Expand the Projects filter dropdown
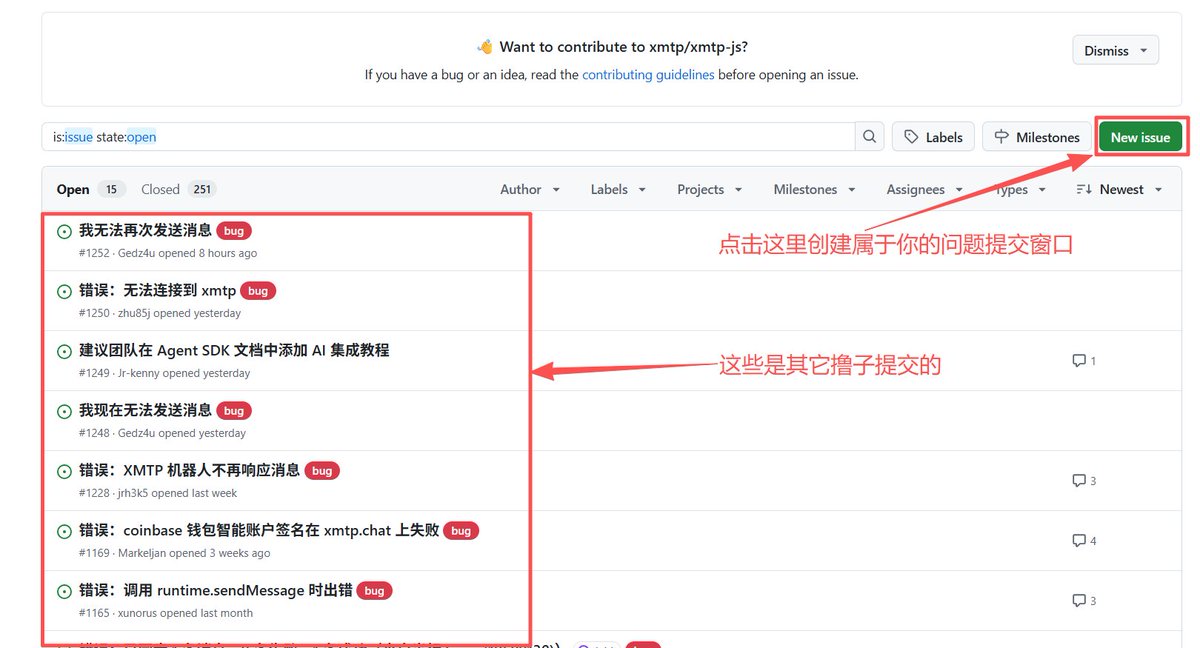The height and width of the screenshot is (648, 1200). point(709,189)
